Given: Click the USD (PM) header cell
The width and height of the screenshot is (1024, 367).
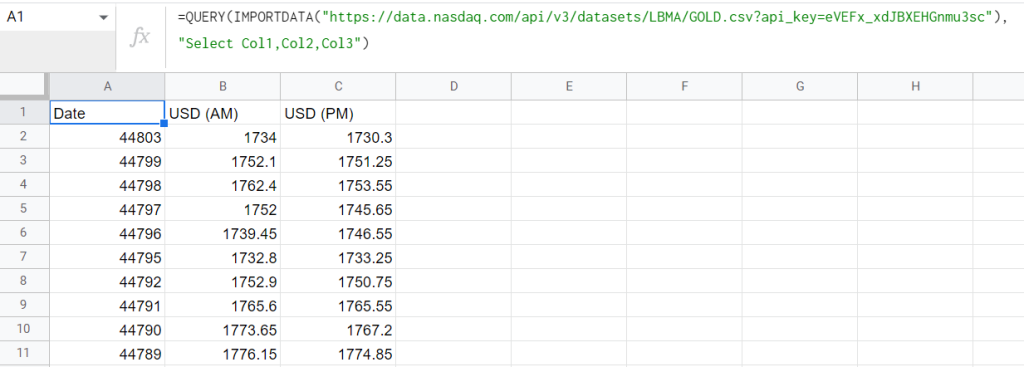Looking at the screenshot, I should click(338, 112).
